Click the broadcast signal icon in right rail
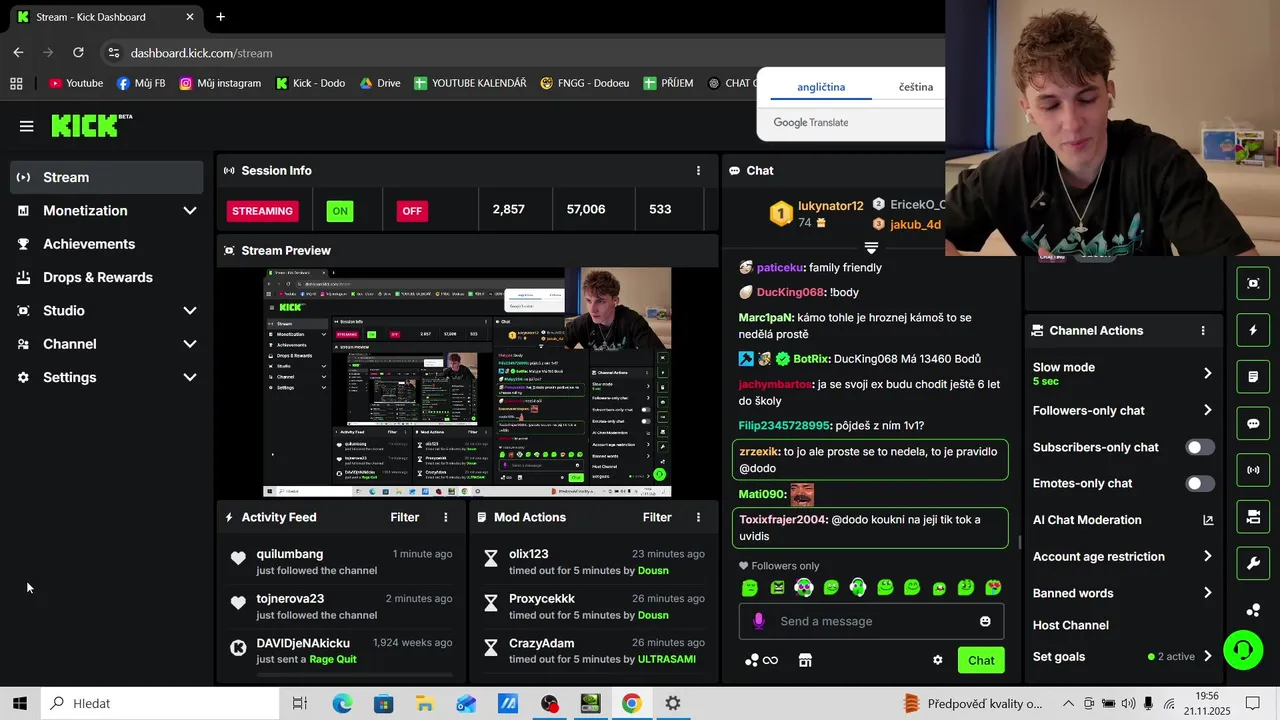The height and width of the screenshot is (720, 1280). [1253, 470]
